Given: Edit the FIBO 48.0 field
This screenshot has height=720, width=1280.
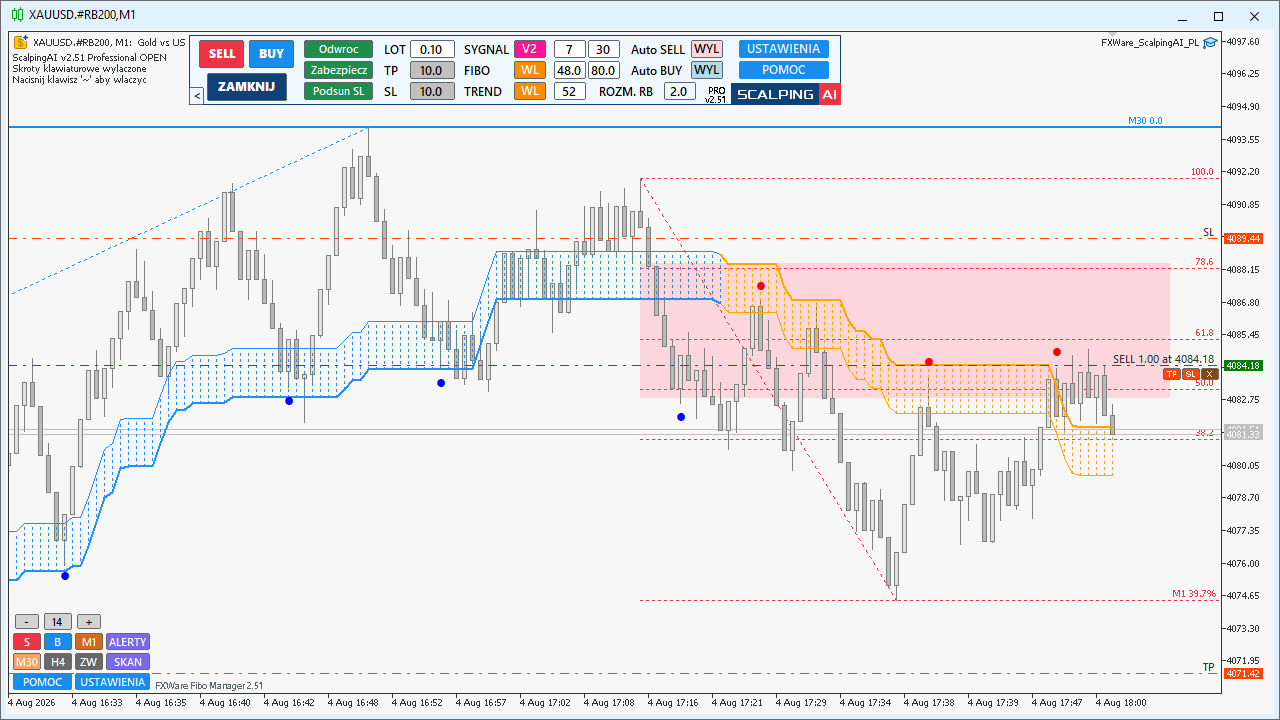Looking at the screenshot, I should pos(570,70).
